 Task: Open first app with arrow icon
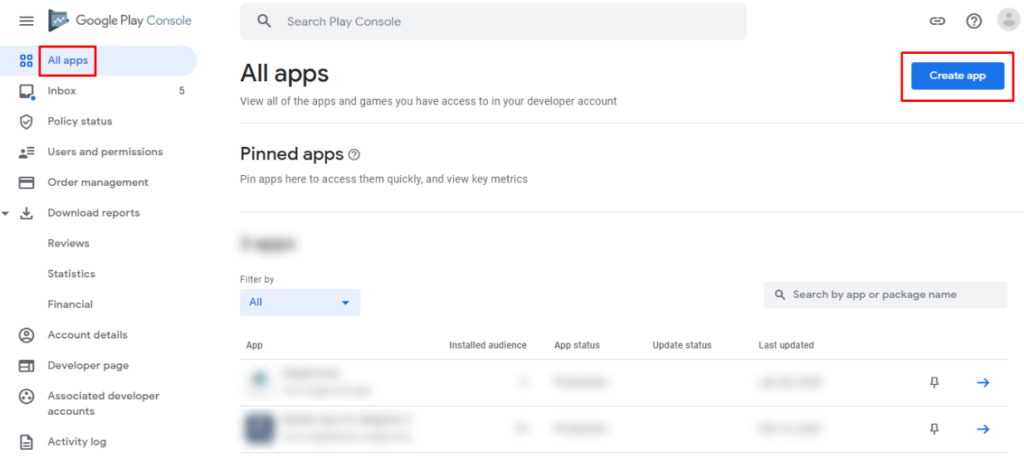pos(982,382)
